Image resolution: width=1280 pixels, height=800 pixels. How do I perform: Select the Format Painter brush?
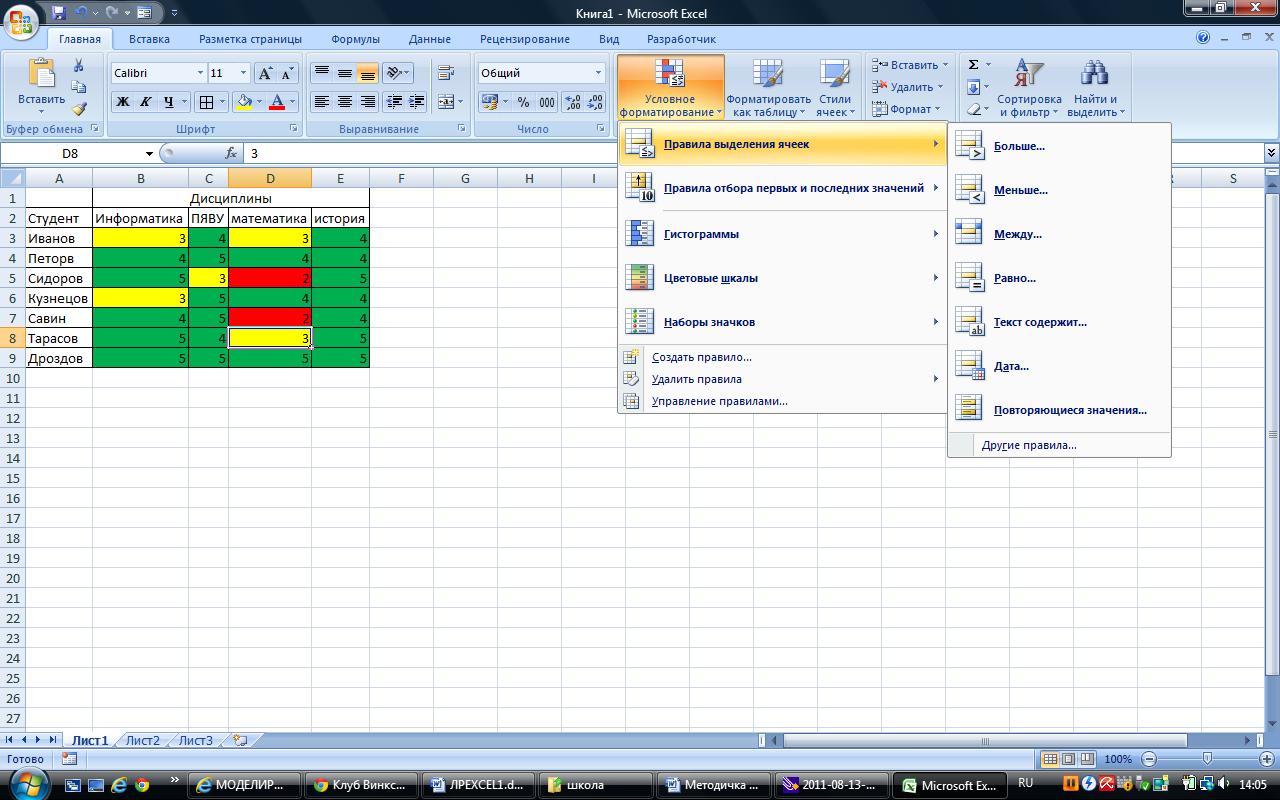(x=79, y=108)
